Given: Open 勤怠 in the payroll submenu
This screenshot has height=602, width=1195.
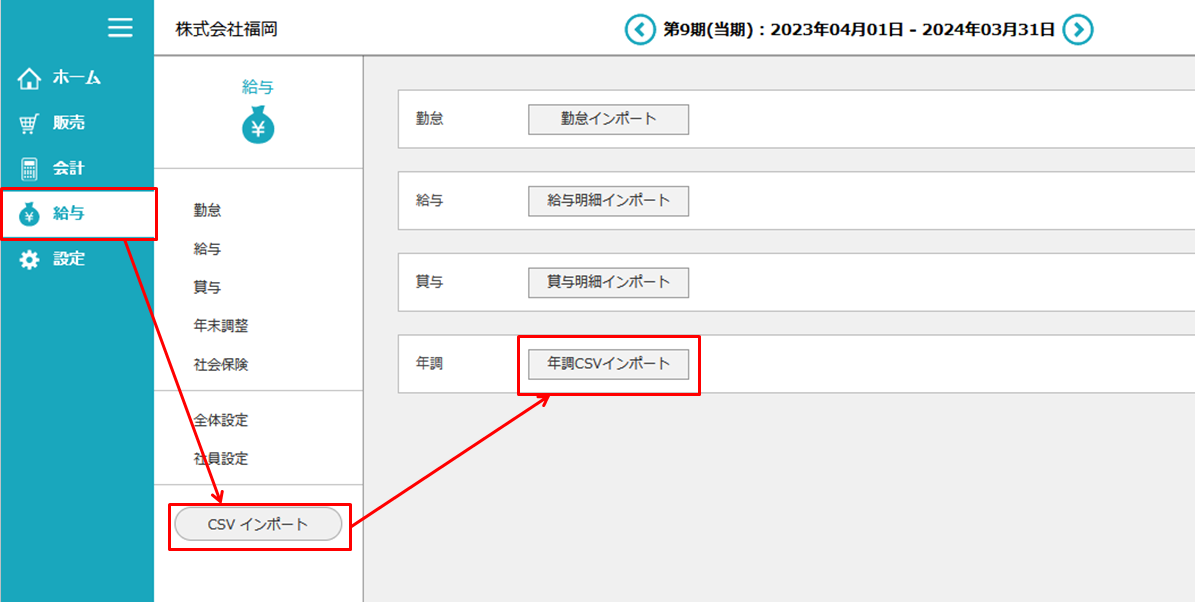Looking at the screenshot, I should (x=208, y=210).
